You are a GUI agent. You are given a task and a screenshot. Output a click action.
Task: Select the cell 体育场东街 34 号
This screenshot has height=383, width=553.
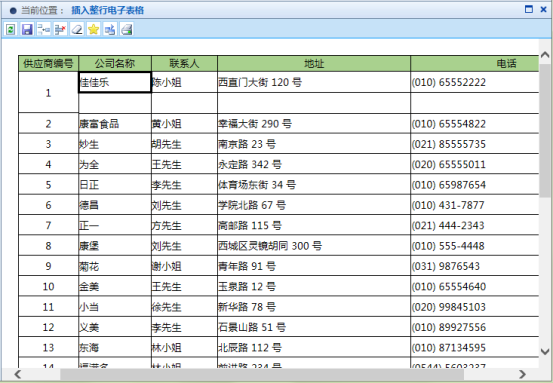pos(314,184)
